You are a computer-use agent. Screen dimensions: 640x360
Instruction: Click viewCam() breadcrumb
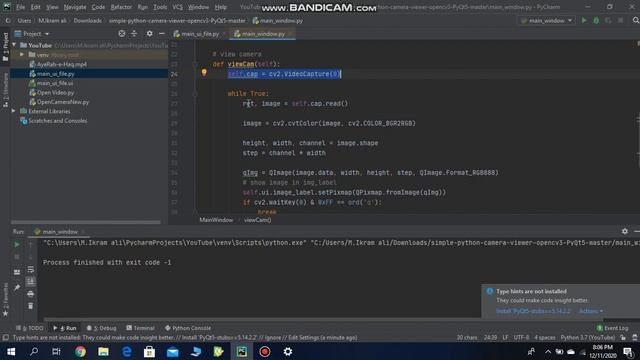coord(257,220)
